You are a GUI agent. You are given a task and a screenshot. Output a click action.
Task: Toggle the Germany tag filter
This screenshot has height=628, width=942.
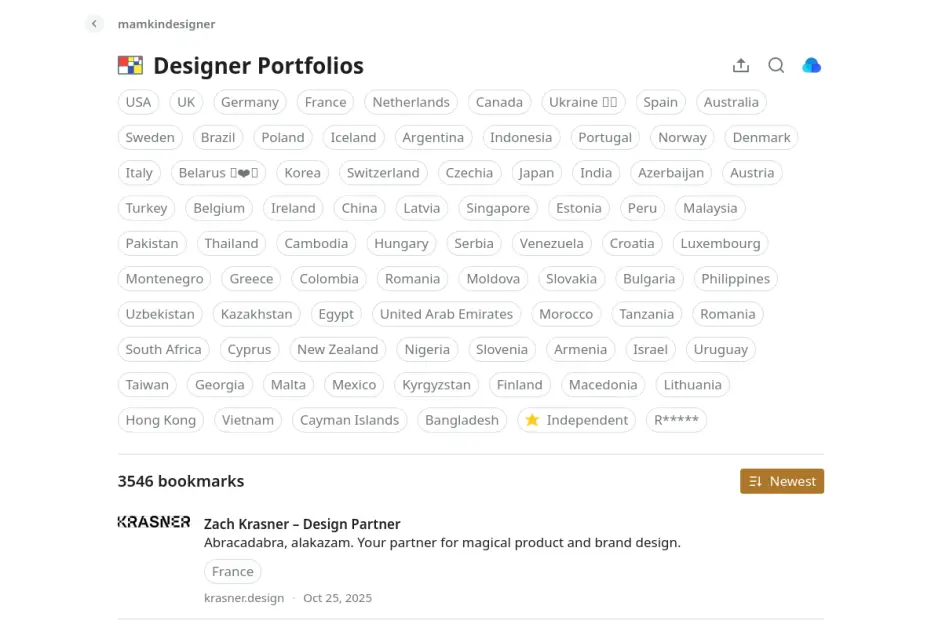pos(249,102)
